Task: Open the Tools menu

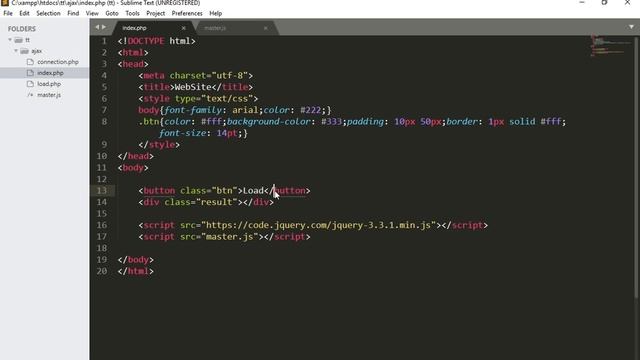Action: tap(132, 13)
